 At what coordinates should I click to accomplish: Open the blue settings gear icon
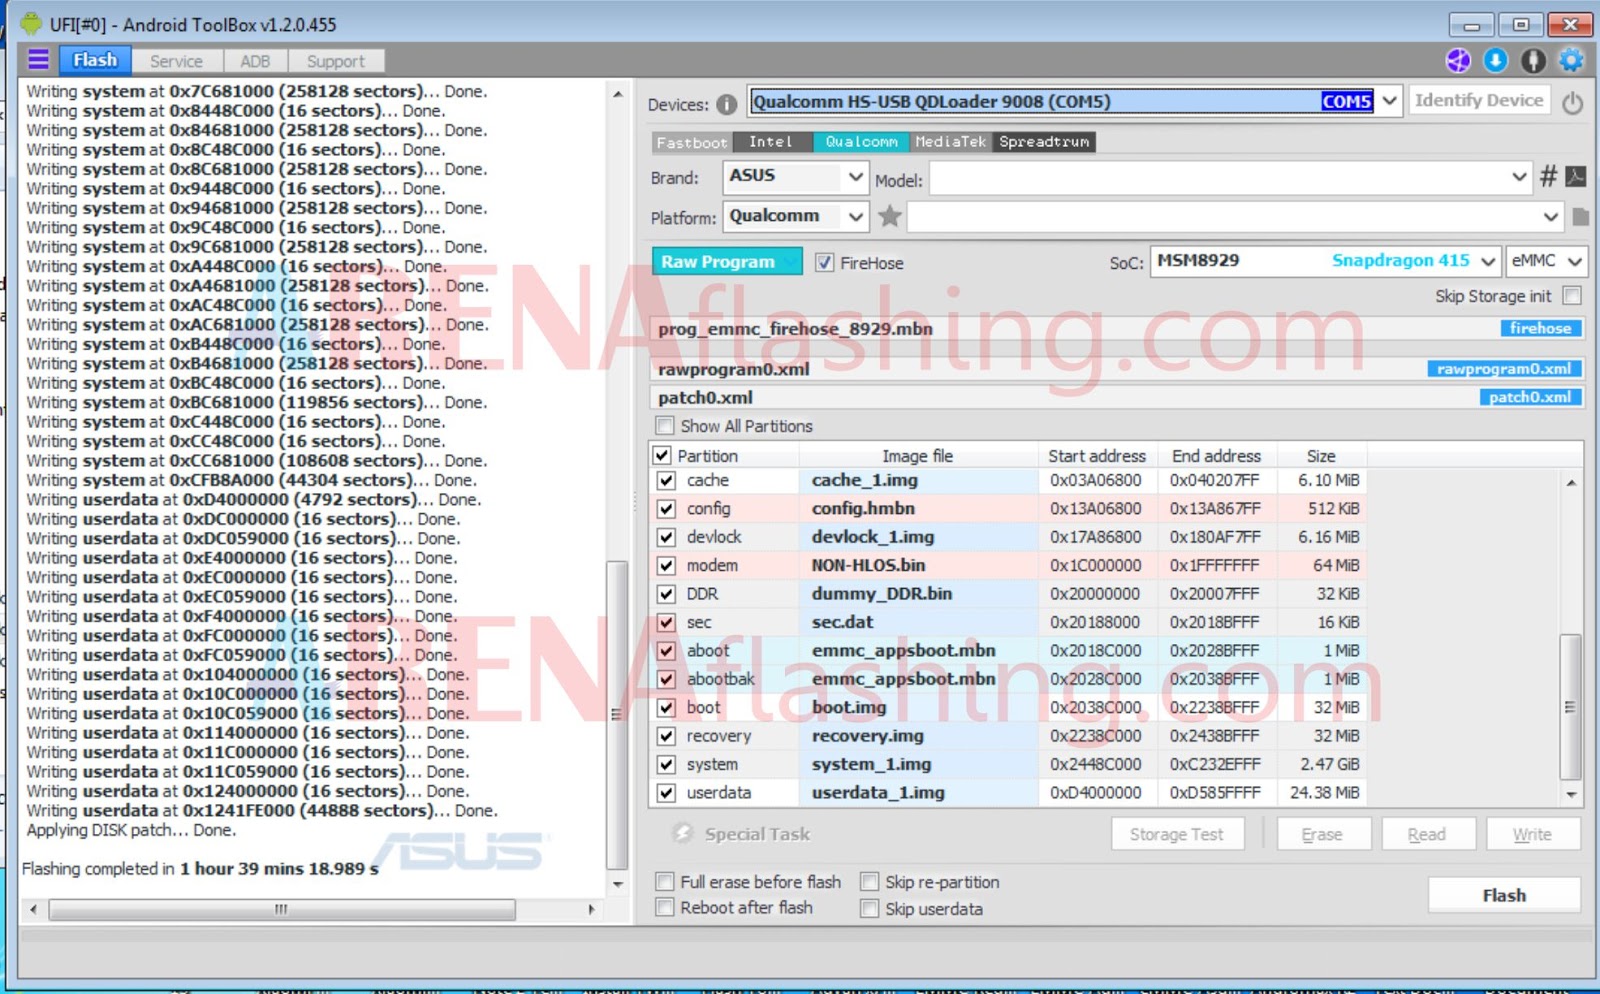point(1571,61)
